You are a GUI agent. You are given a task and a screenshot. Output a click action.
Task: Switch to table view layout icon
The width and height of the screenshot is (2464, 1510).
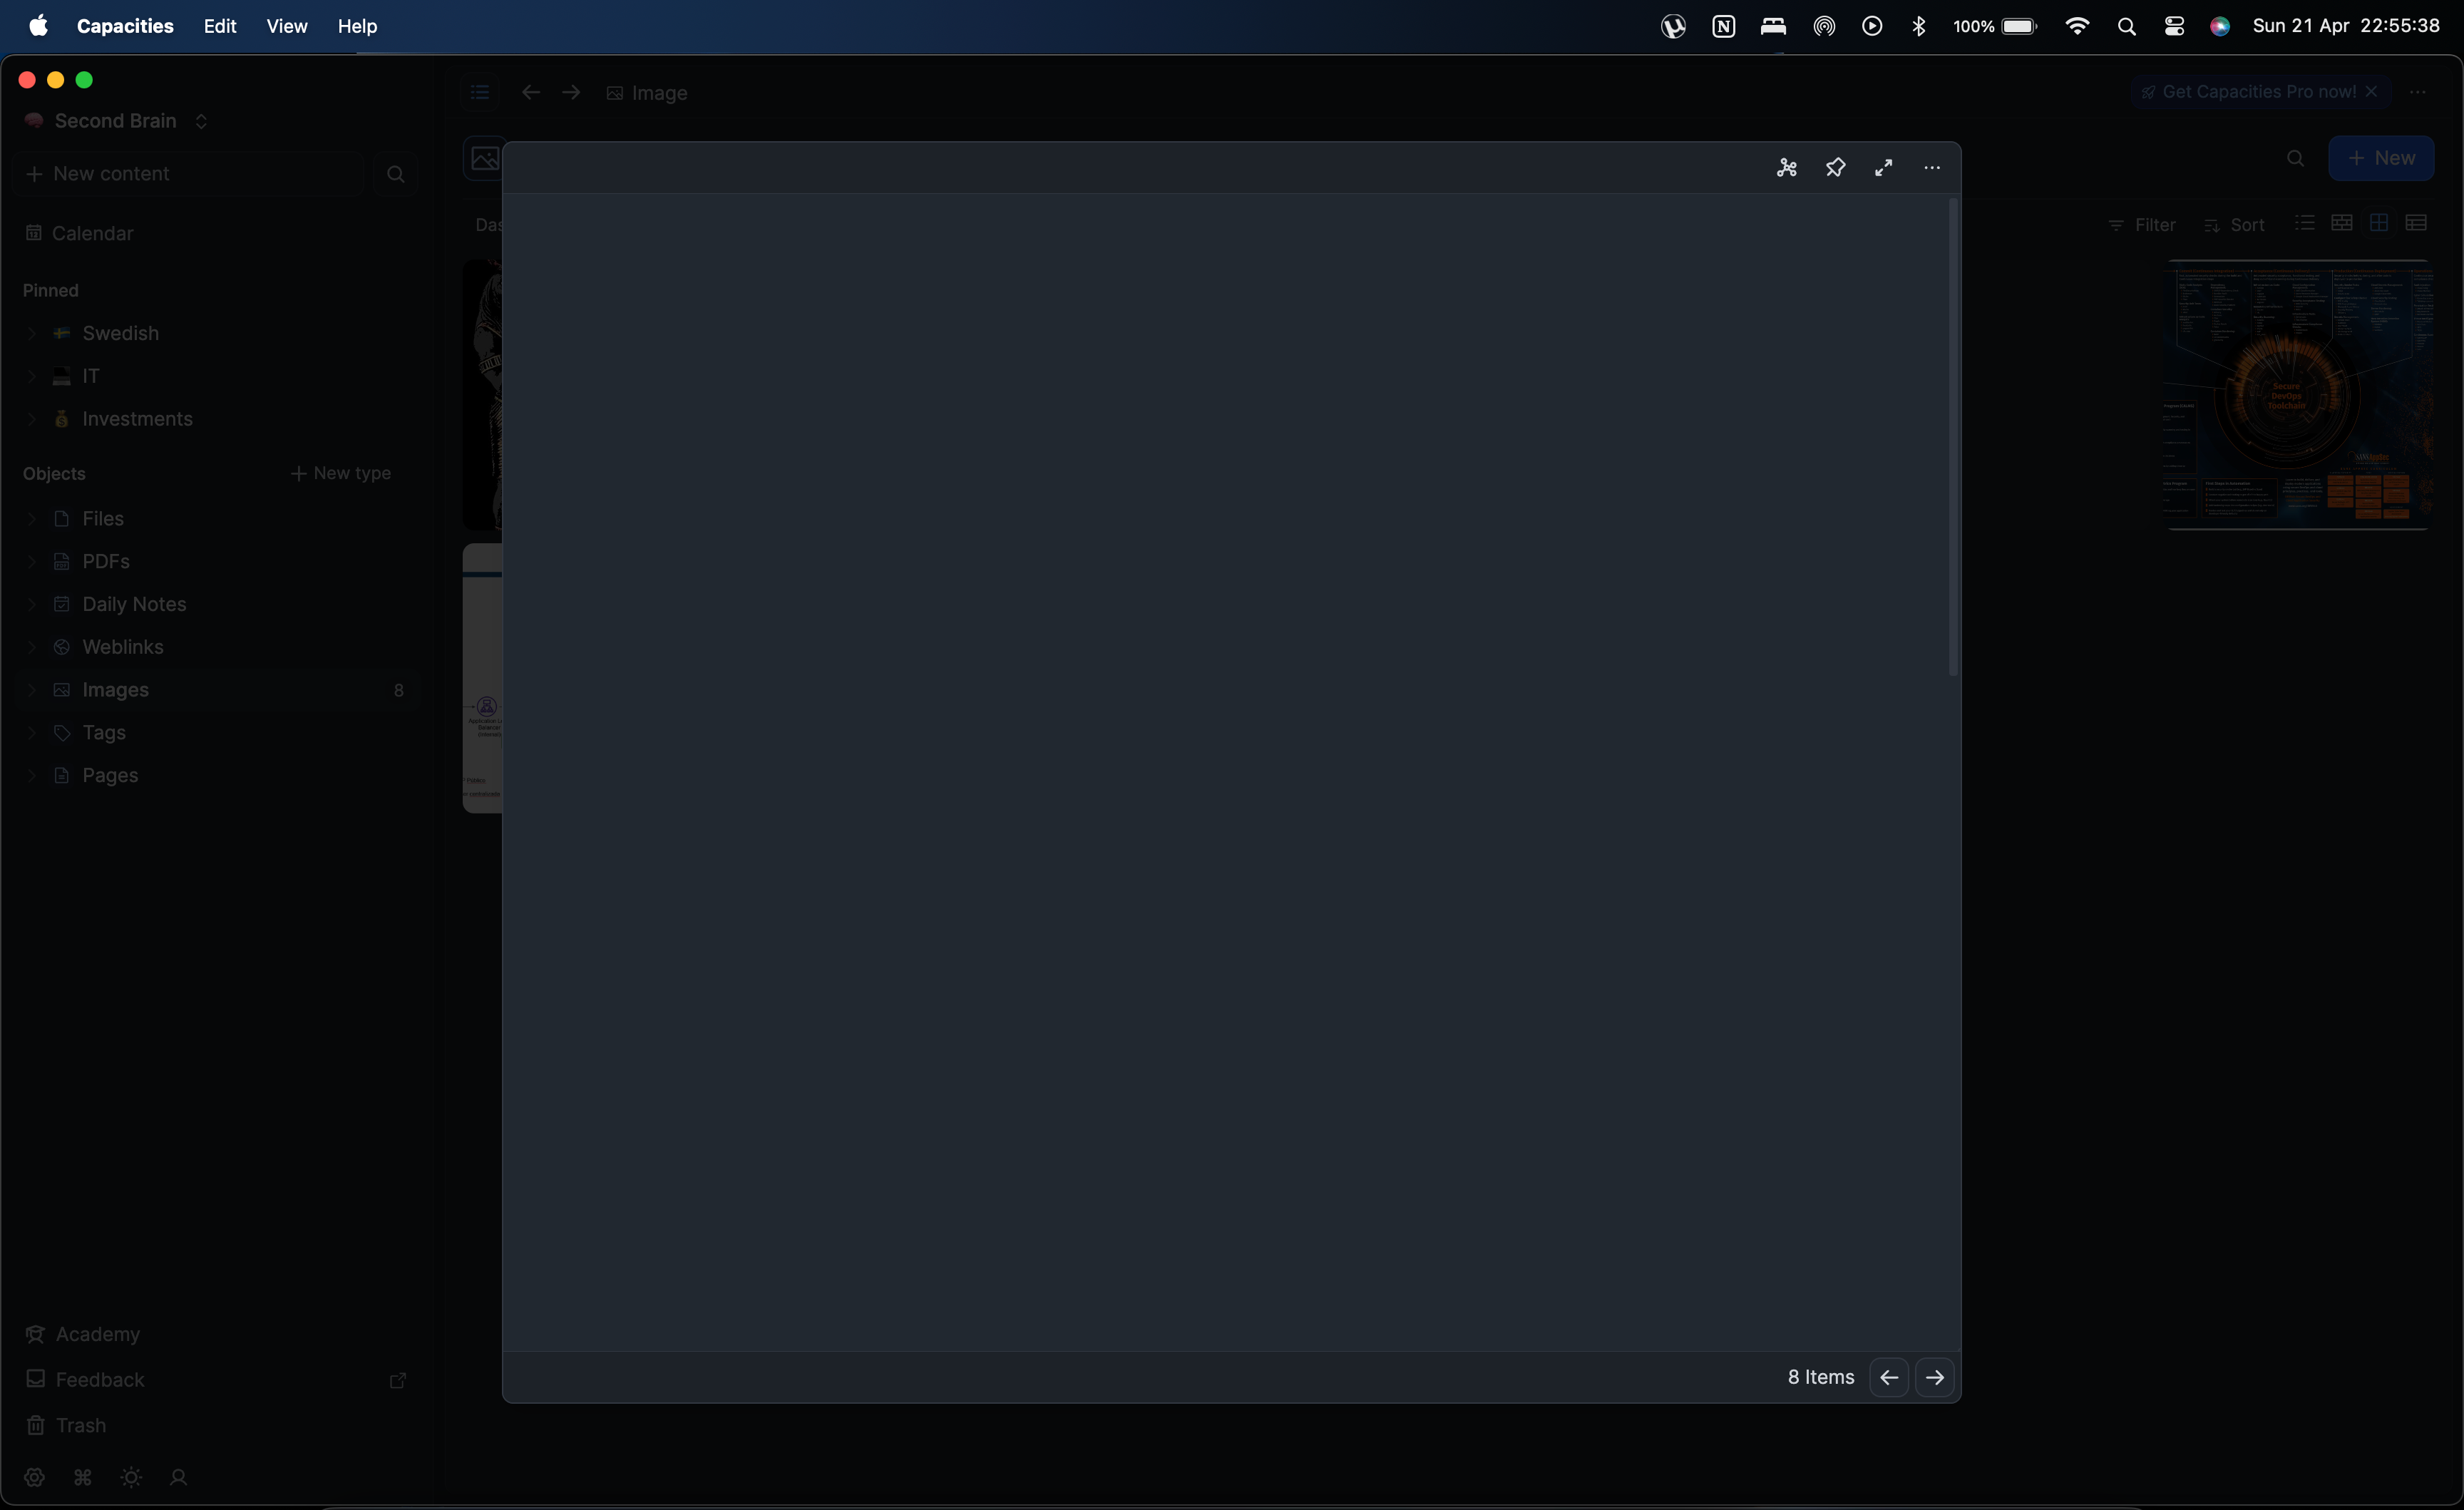tap(2416, 223)
